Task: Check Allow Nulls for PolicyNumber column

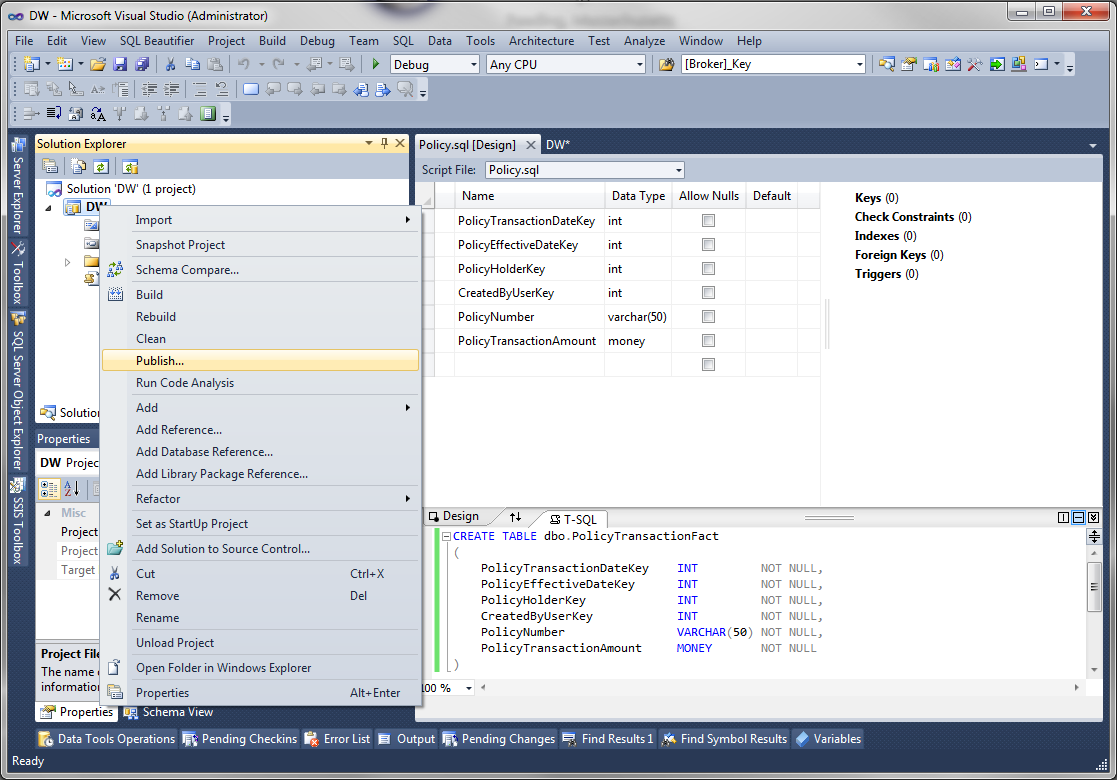Action: tap(708, 316)
